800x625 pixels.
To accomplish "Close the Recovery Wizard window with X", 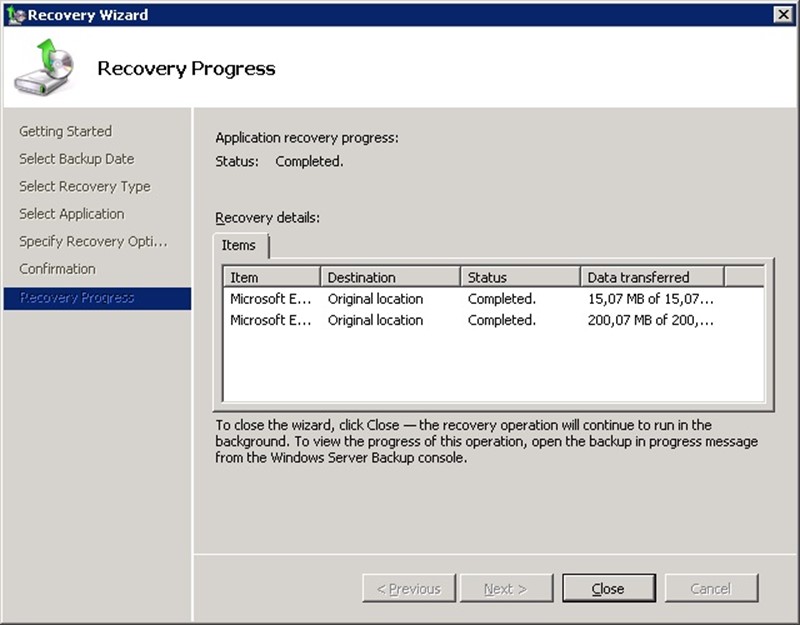I will pos(783,14).
